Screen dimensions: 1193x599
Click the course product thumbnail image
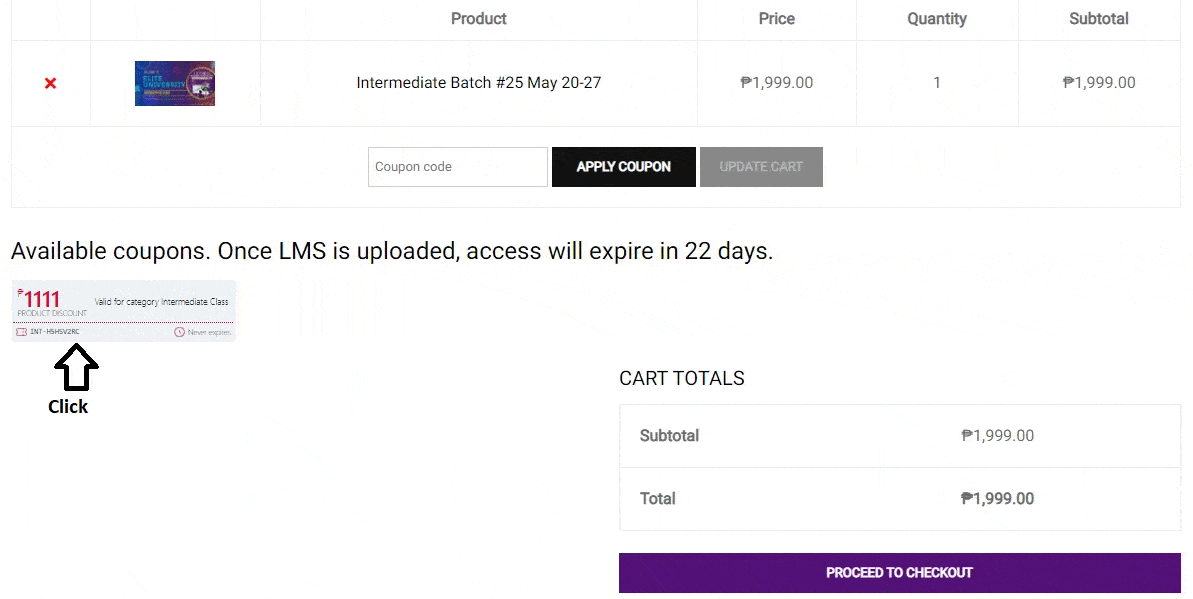175,83
